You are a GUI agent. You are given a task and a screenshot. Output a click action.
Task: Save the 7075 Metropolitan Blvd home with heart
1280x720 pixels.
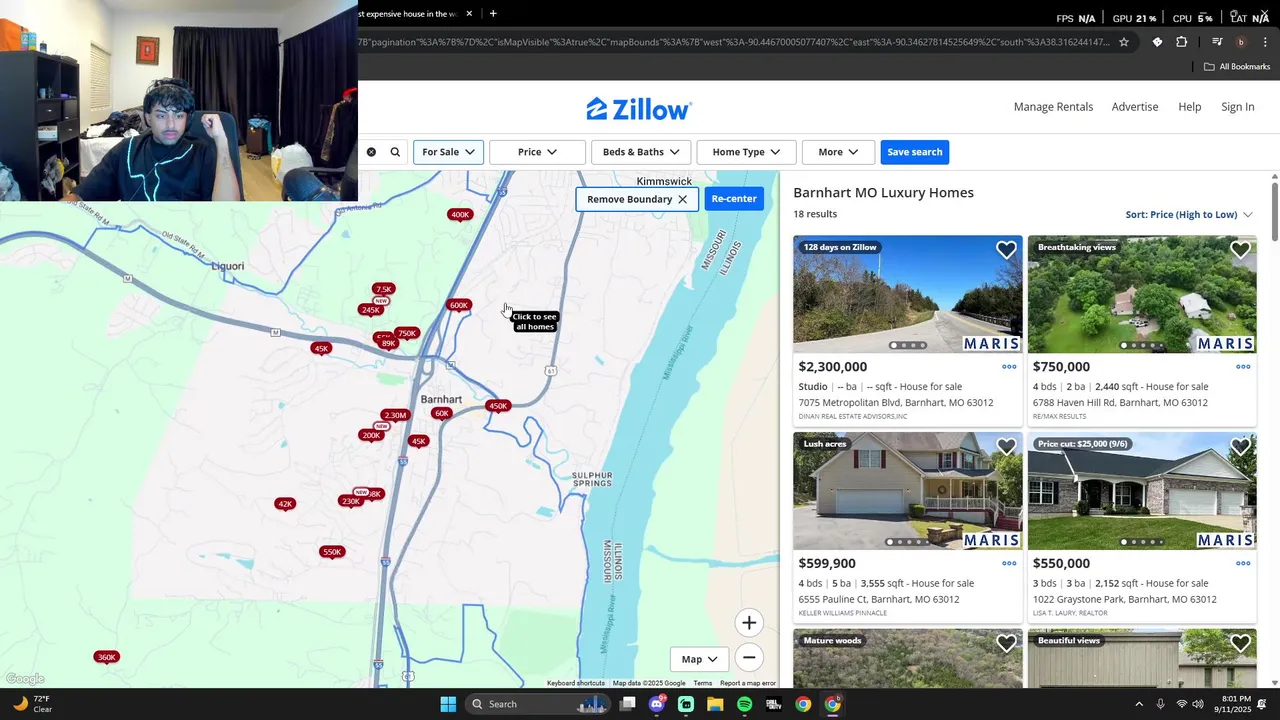1006,250
